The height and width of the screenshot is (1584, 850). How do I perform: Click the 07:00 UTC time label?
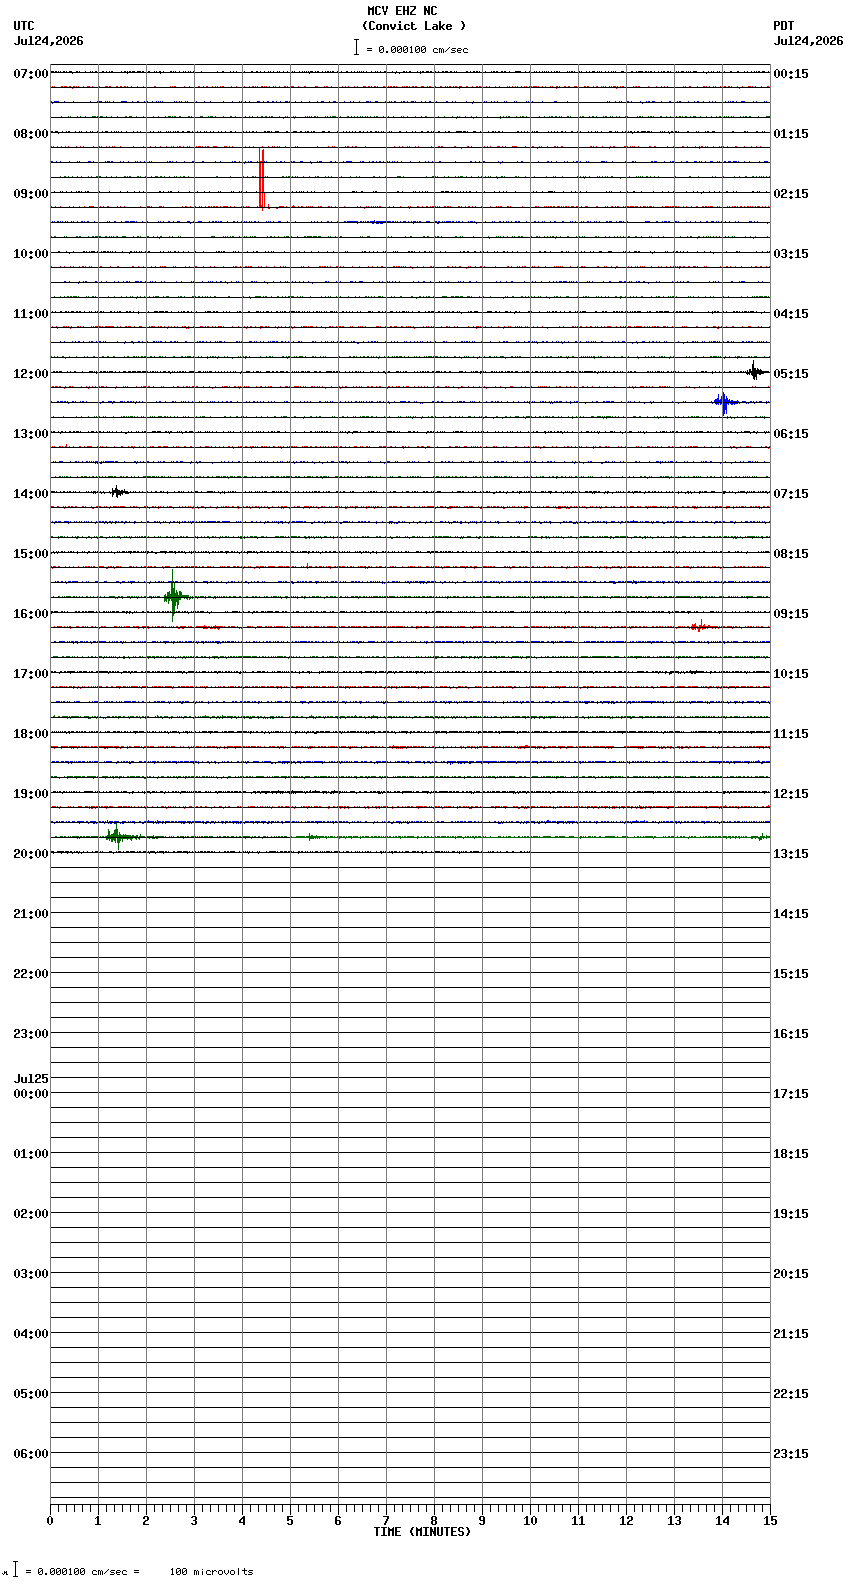31,74
